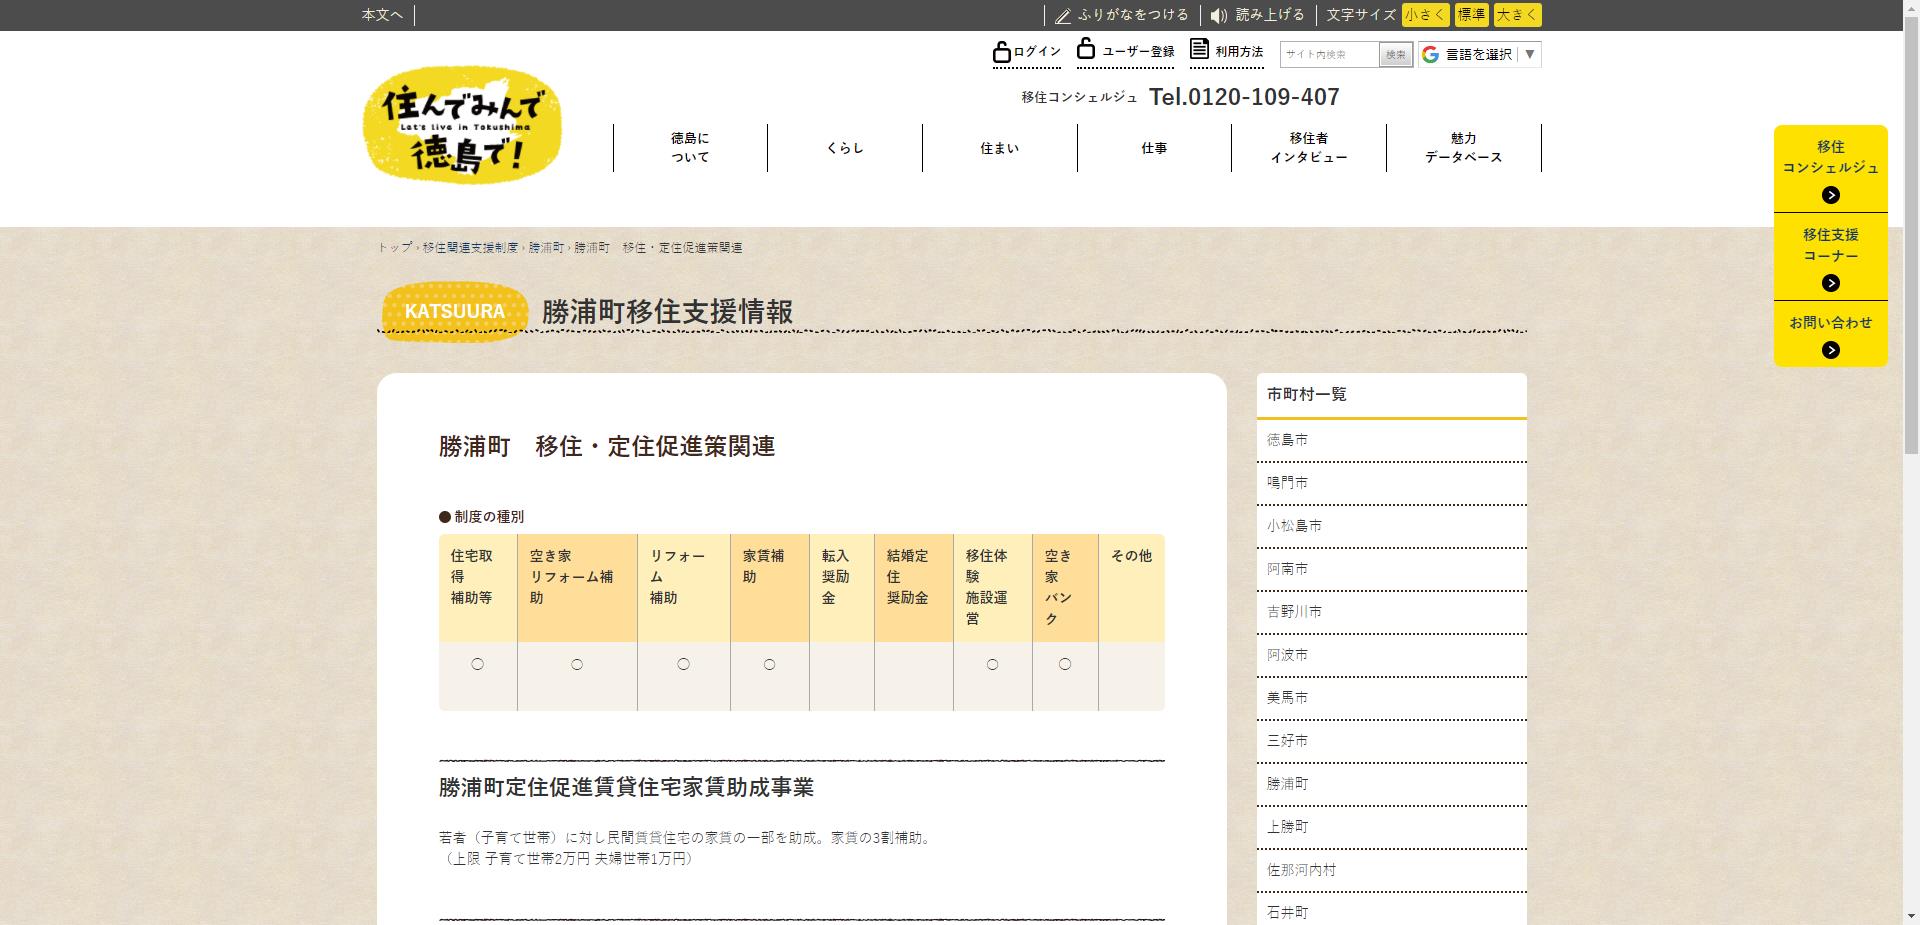Screen dimensions: 1920x925
Task: Open the 魅力データベース navigation menu
Action: 1463,148
